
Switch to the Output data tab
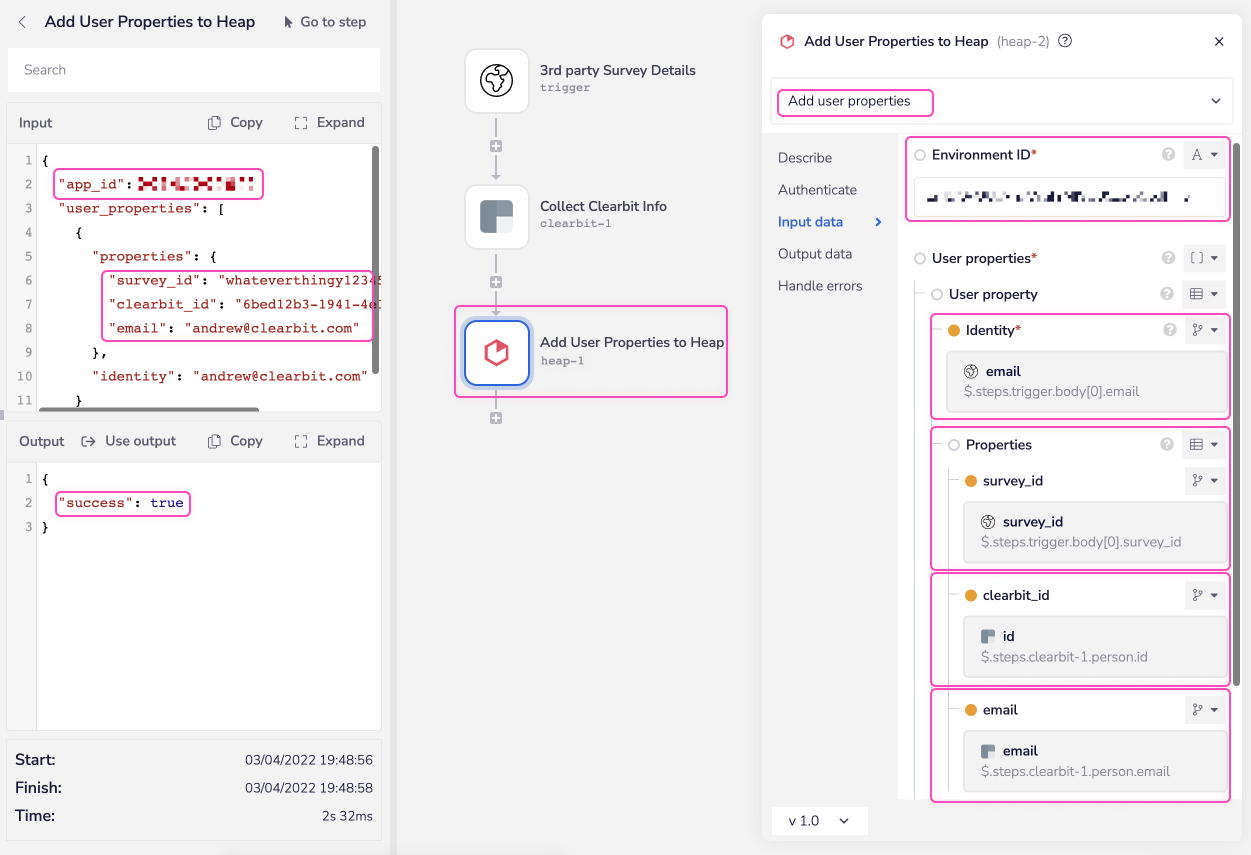(815, 254)
